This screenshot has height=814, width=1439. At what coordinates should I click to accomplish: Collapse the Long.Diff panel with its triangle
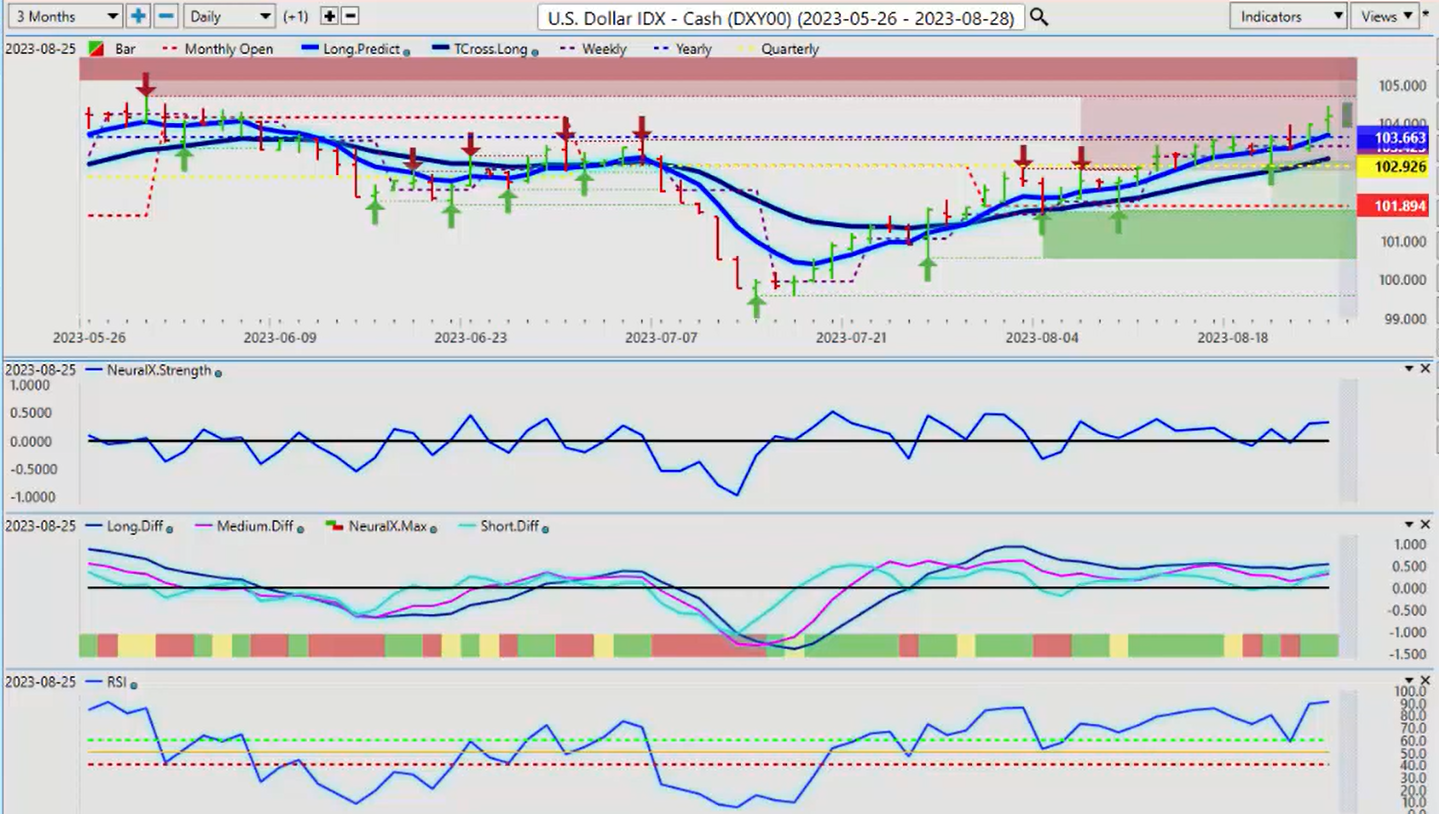[1408, 525]
